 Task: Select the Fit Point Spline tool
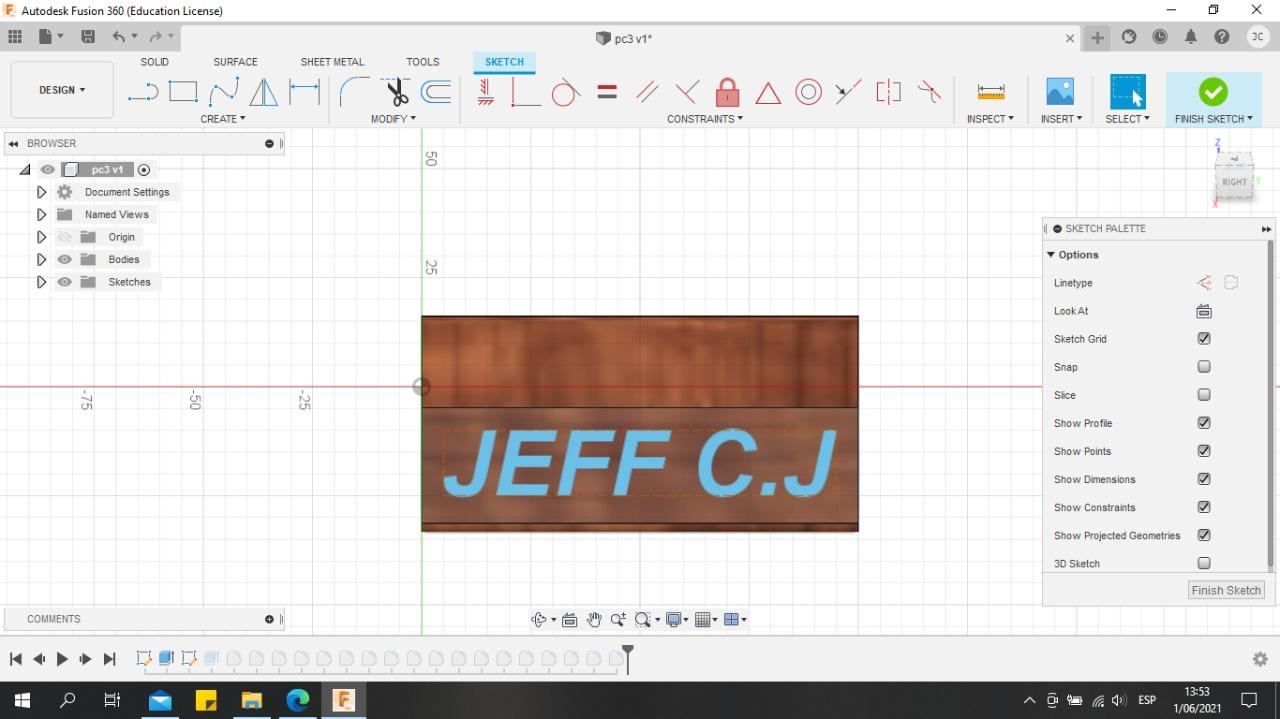(x=223, y=92)
